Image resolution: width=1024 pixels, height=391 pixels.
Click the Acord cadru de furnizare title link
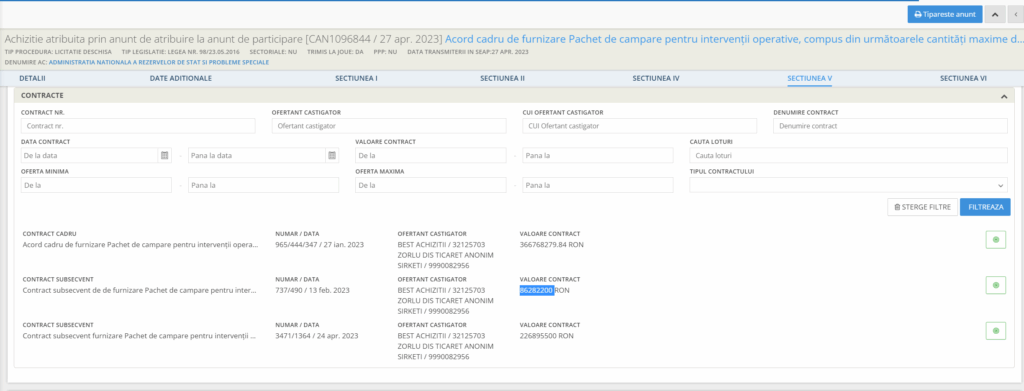pyautogui.click(x=734, y=39)
